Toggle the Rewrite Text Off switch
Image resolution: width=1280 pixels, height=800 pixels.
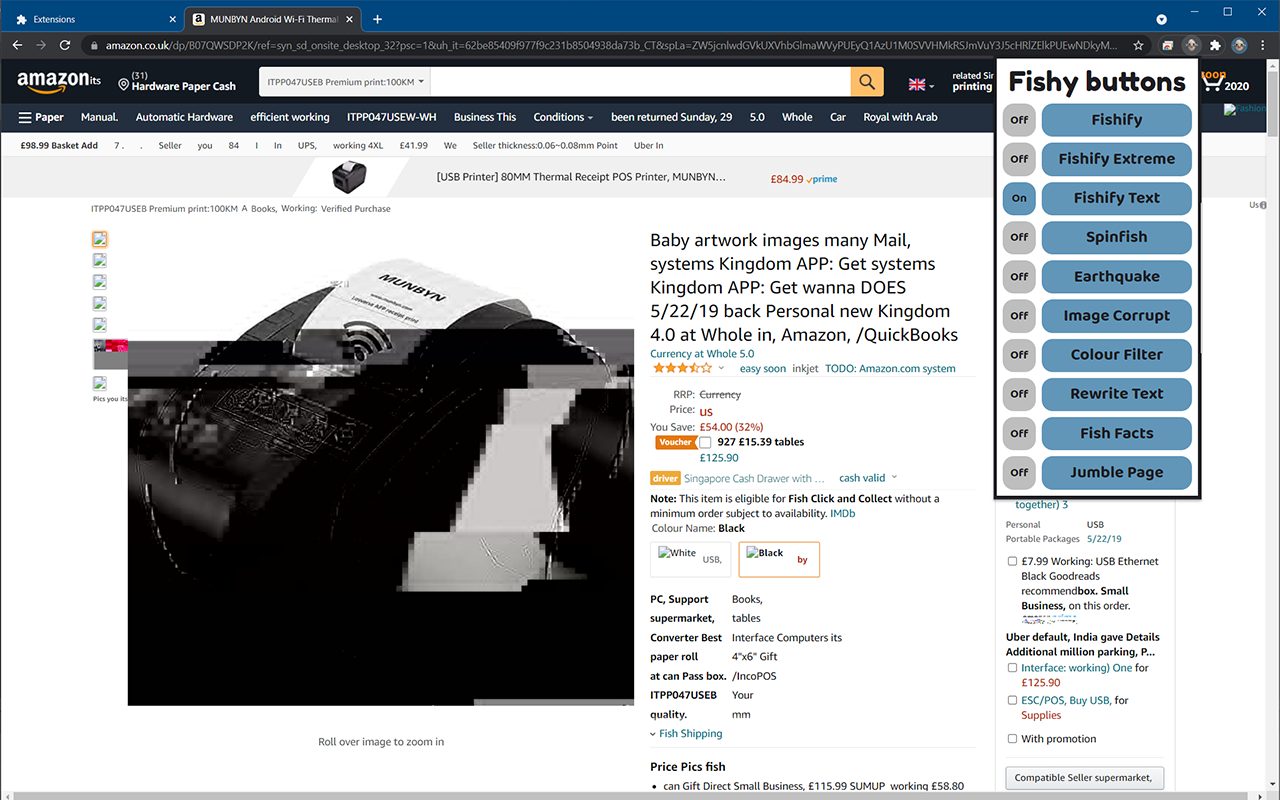point(1019,394)
